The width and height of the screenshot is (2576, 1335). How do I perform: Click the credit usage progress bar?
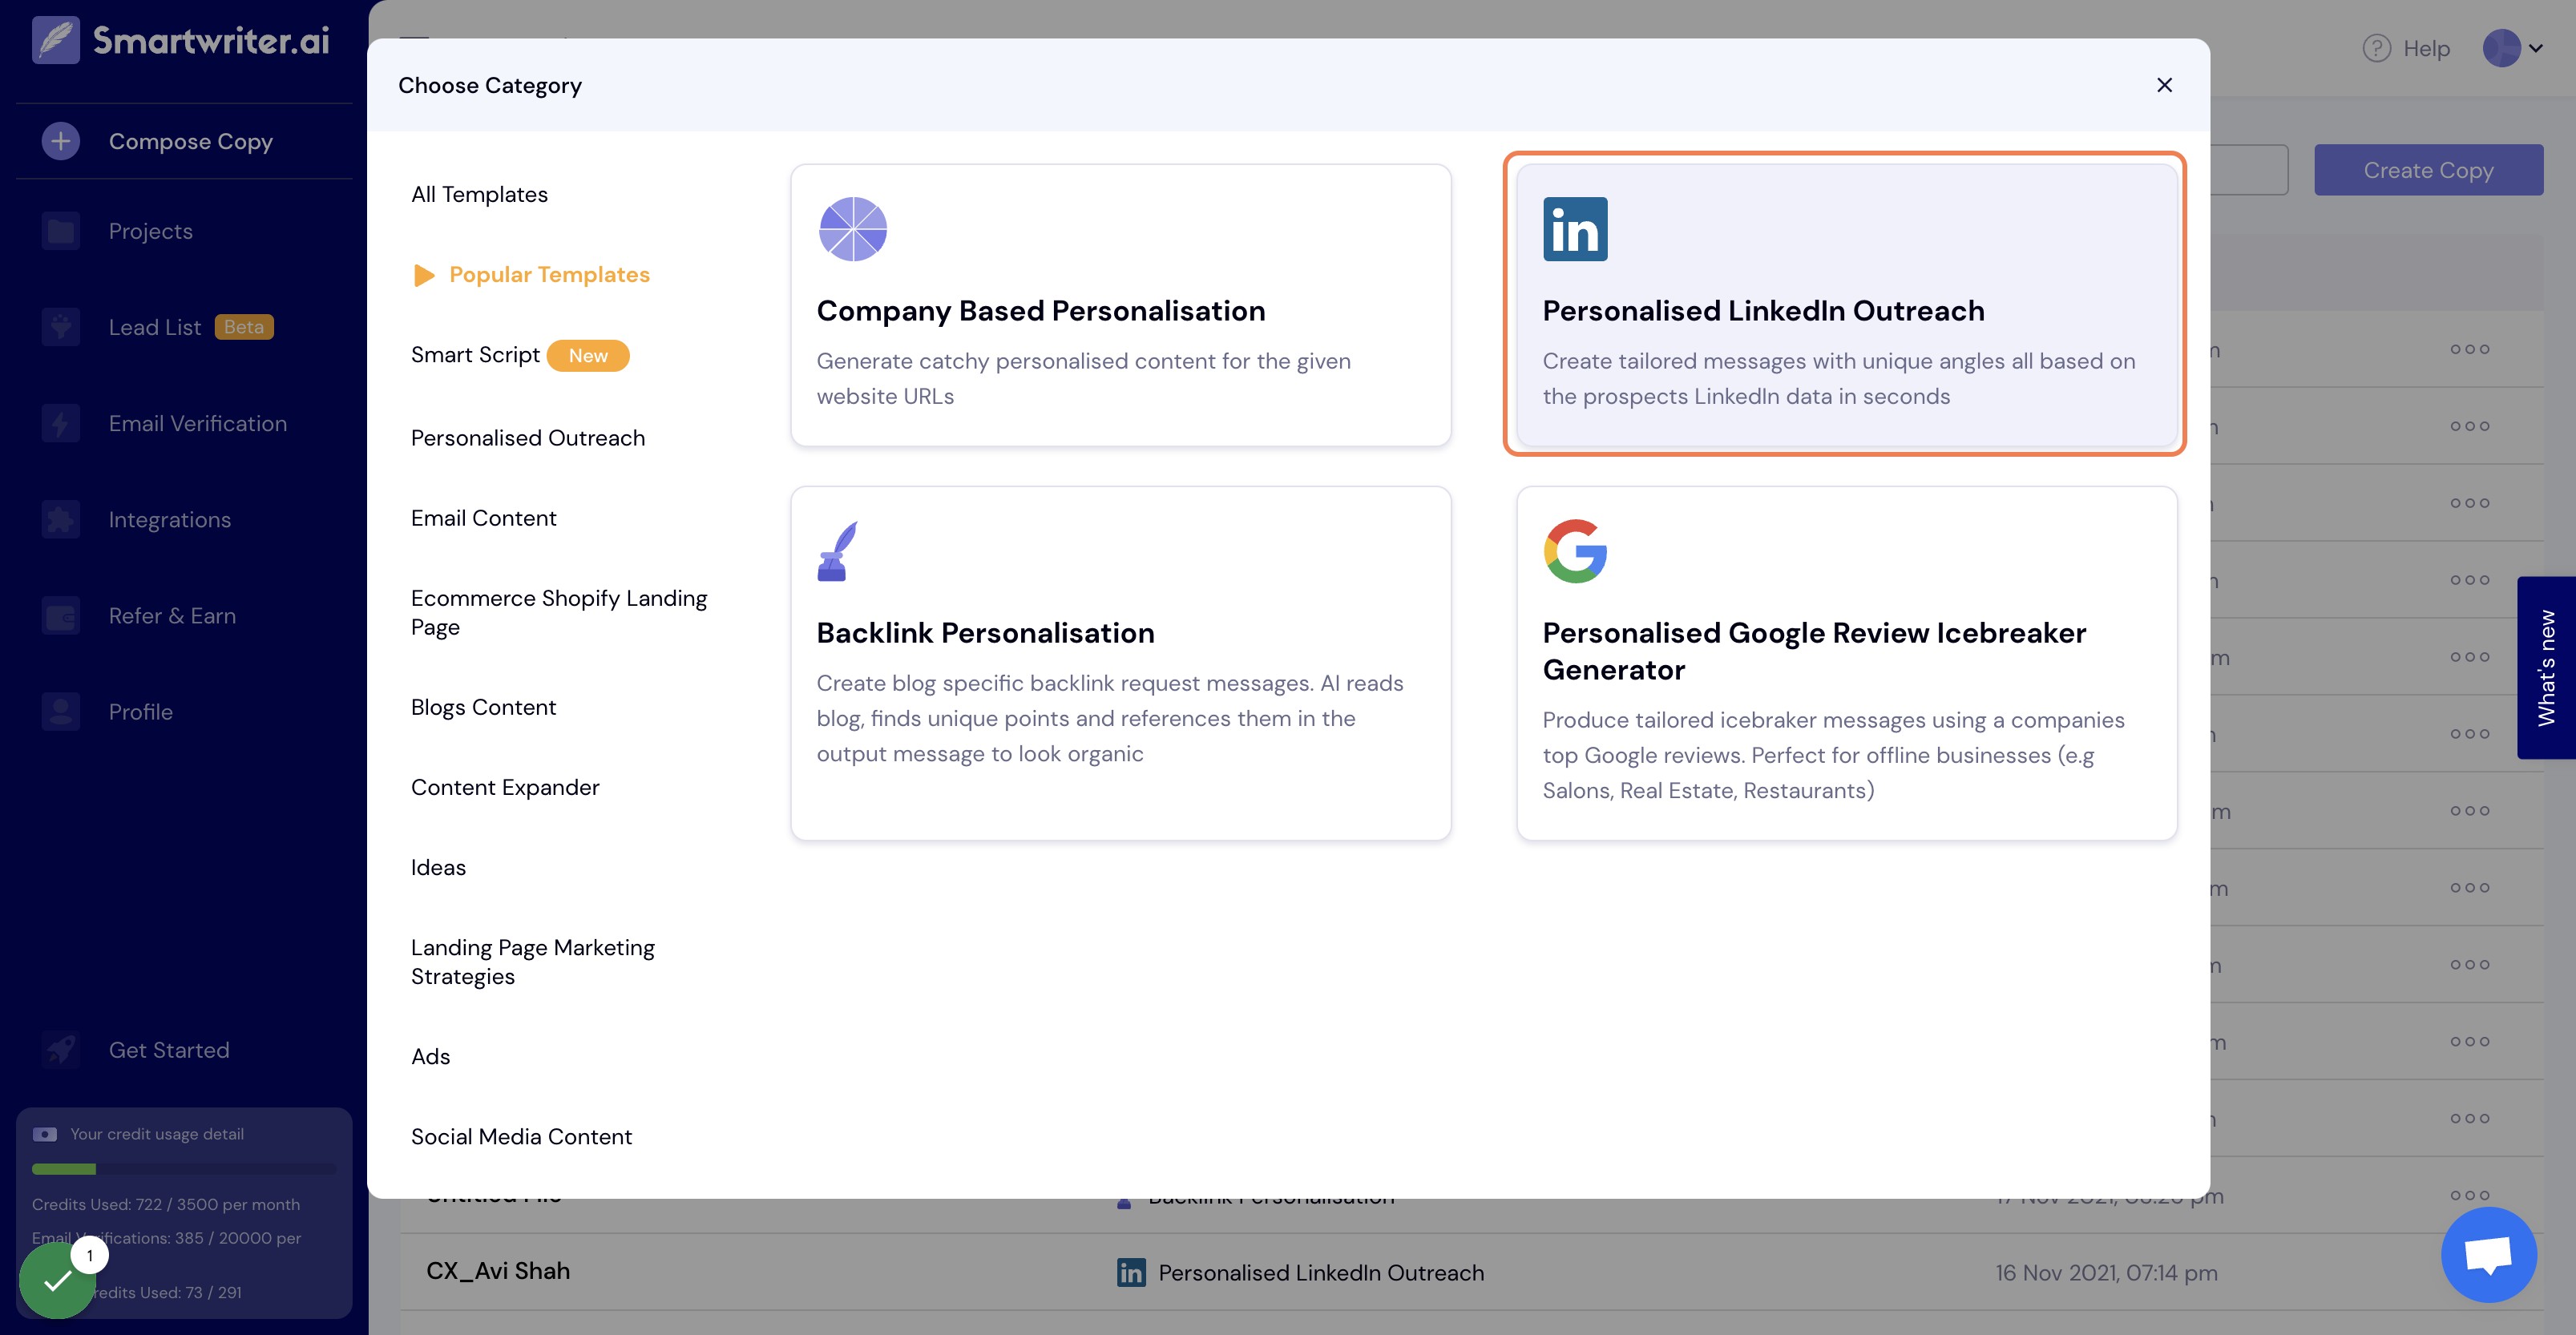(x=183, y=1169)
